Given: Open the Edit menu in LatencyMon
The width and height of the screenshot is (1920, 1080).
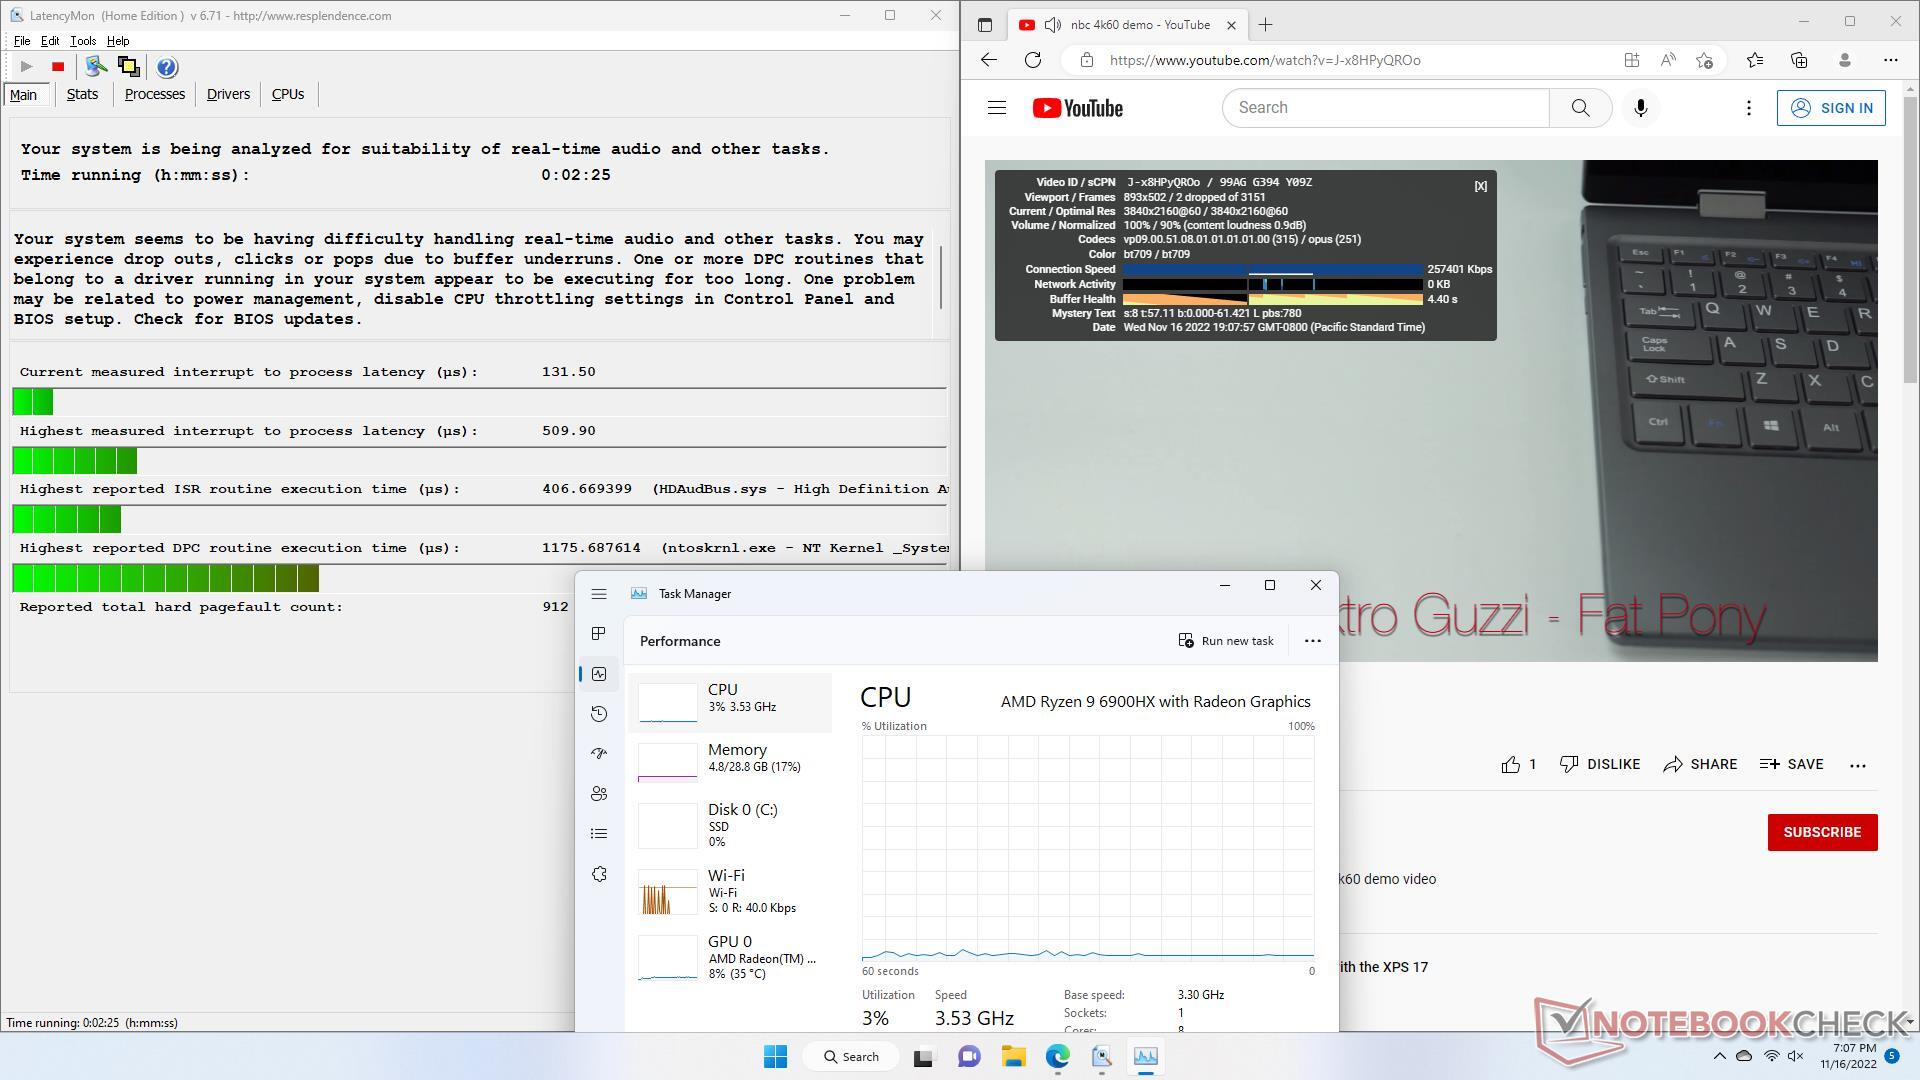Looking at the screenshot, I should tap(50, 41).
